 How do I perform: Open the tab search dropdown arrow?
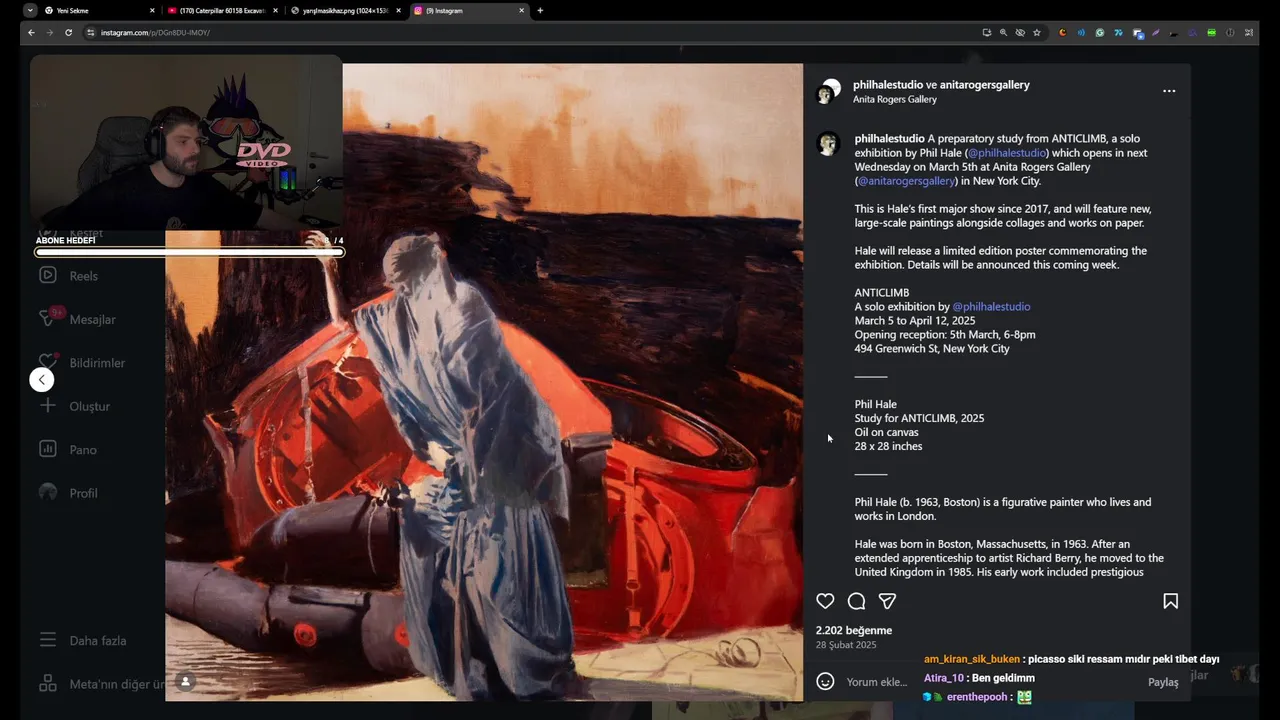(30, 10)
